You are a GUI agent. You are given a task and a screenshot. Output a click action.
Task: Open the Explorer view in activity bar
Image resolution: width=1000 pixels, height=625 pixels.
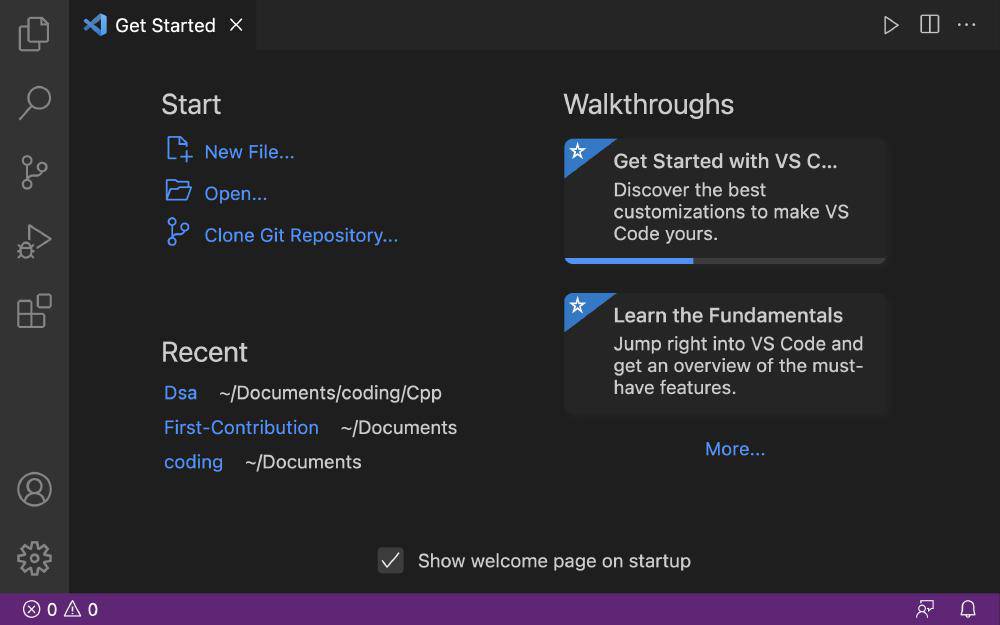click(34, 34)
